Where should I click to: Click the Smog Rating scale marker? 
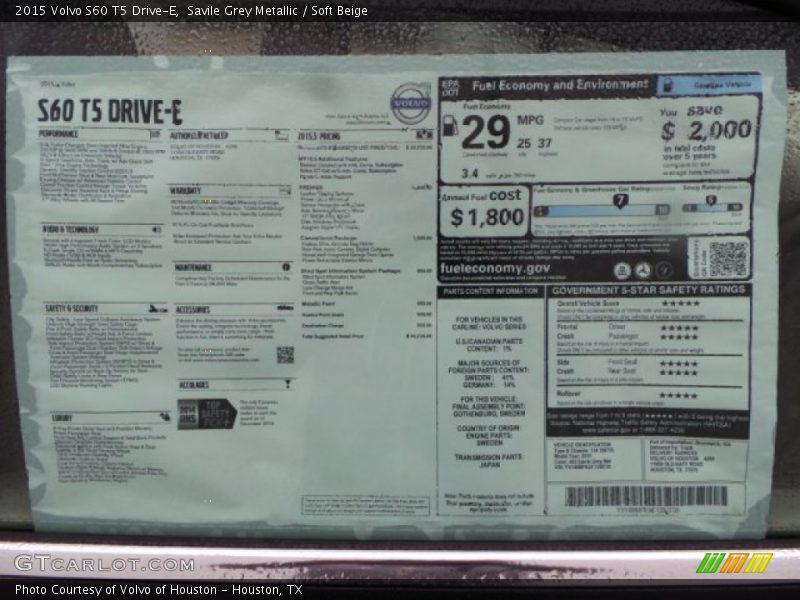711,201
